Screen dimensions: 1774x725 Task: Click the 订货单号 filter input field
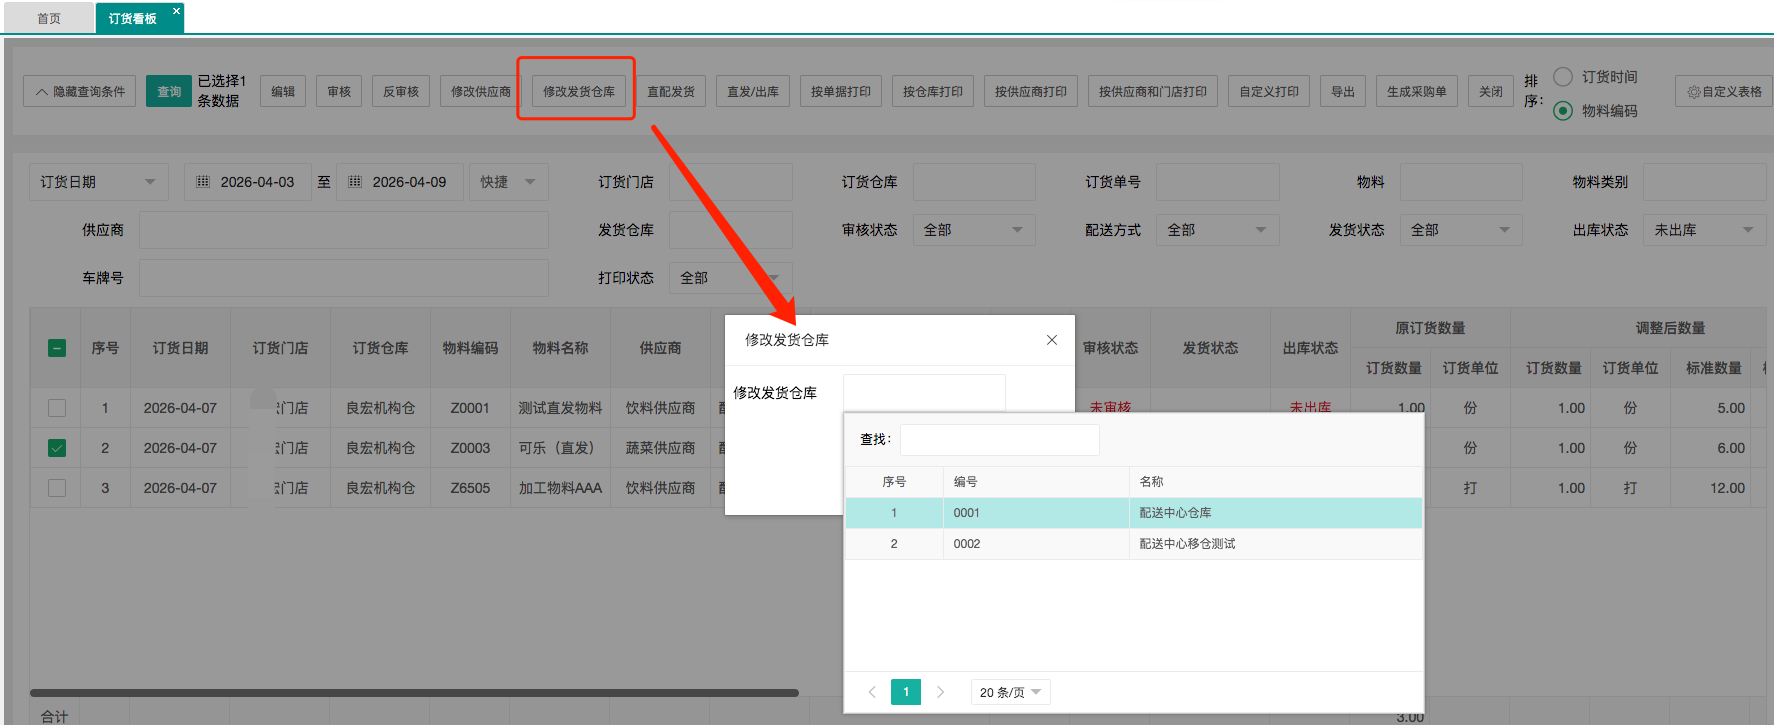coord(1218,182)
